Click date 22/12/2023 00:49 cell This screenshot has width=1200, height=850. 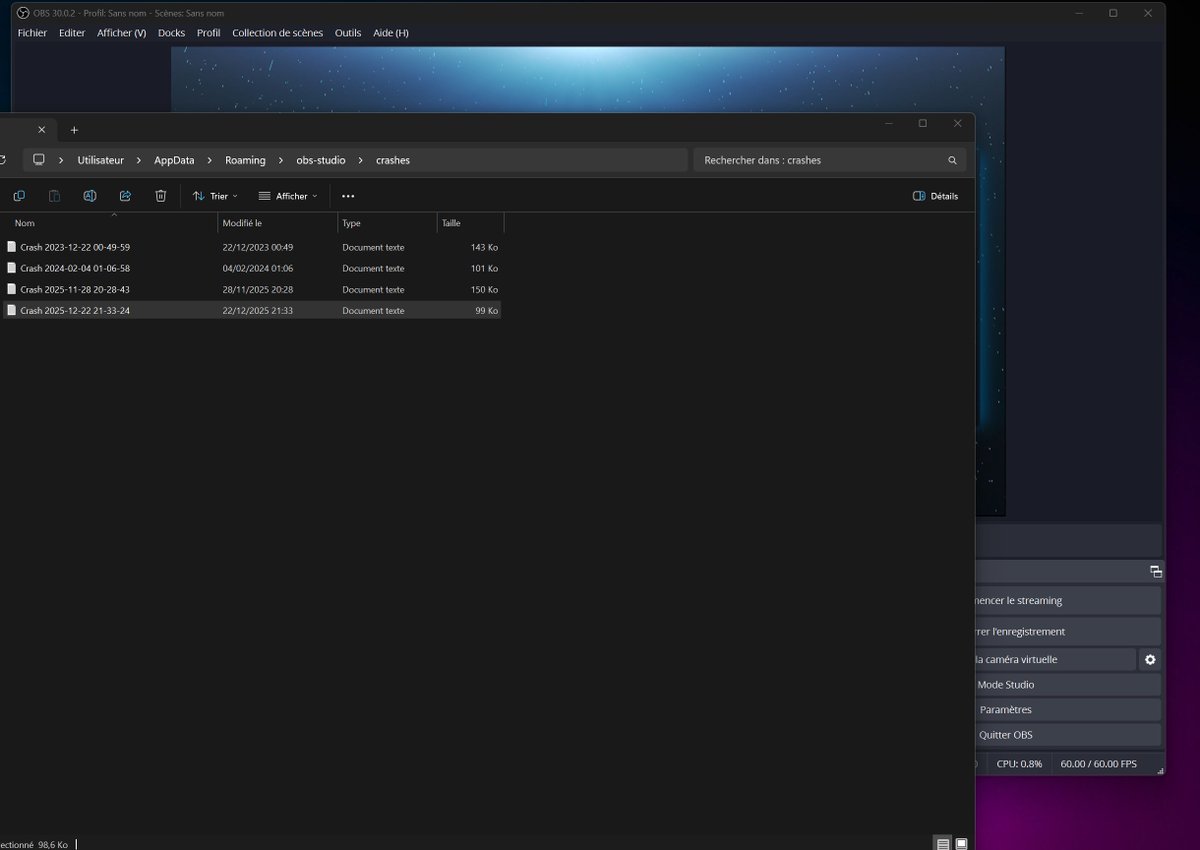[258, 247]
